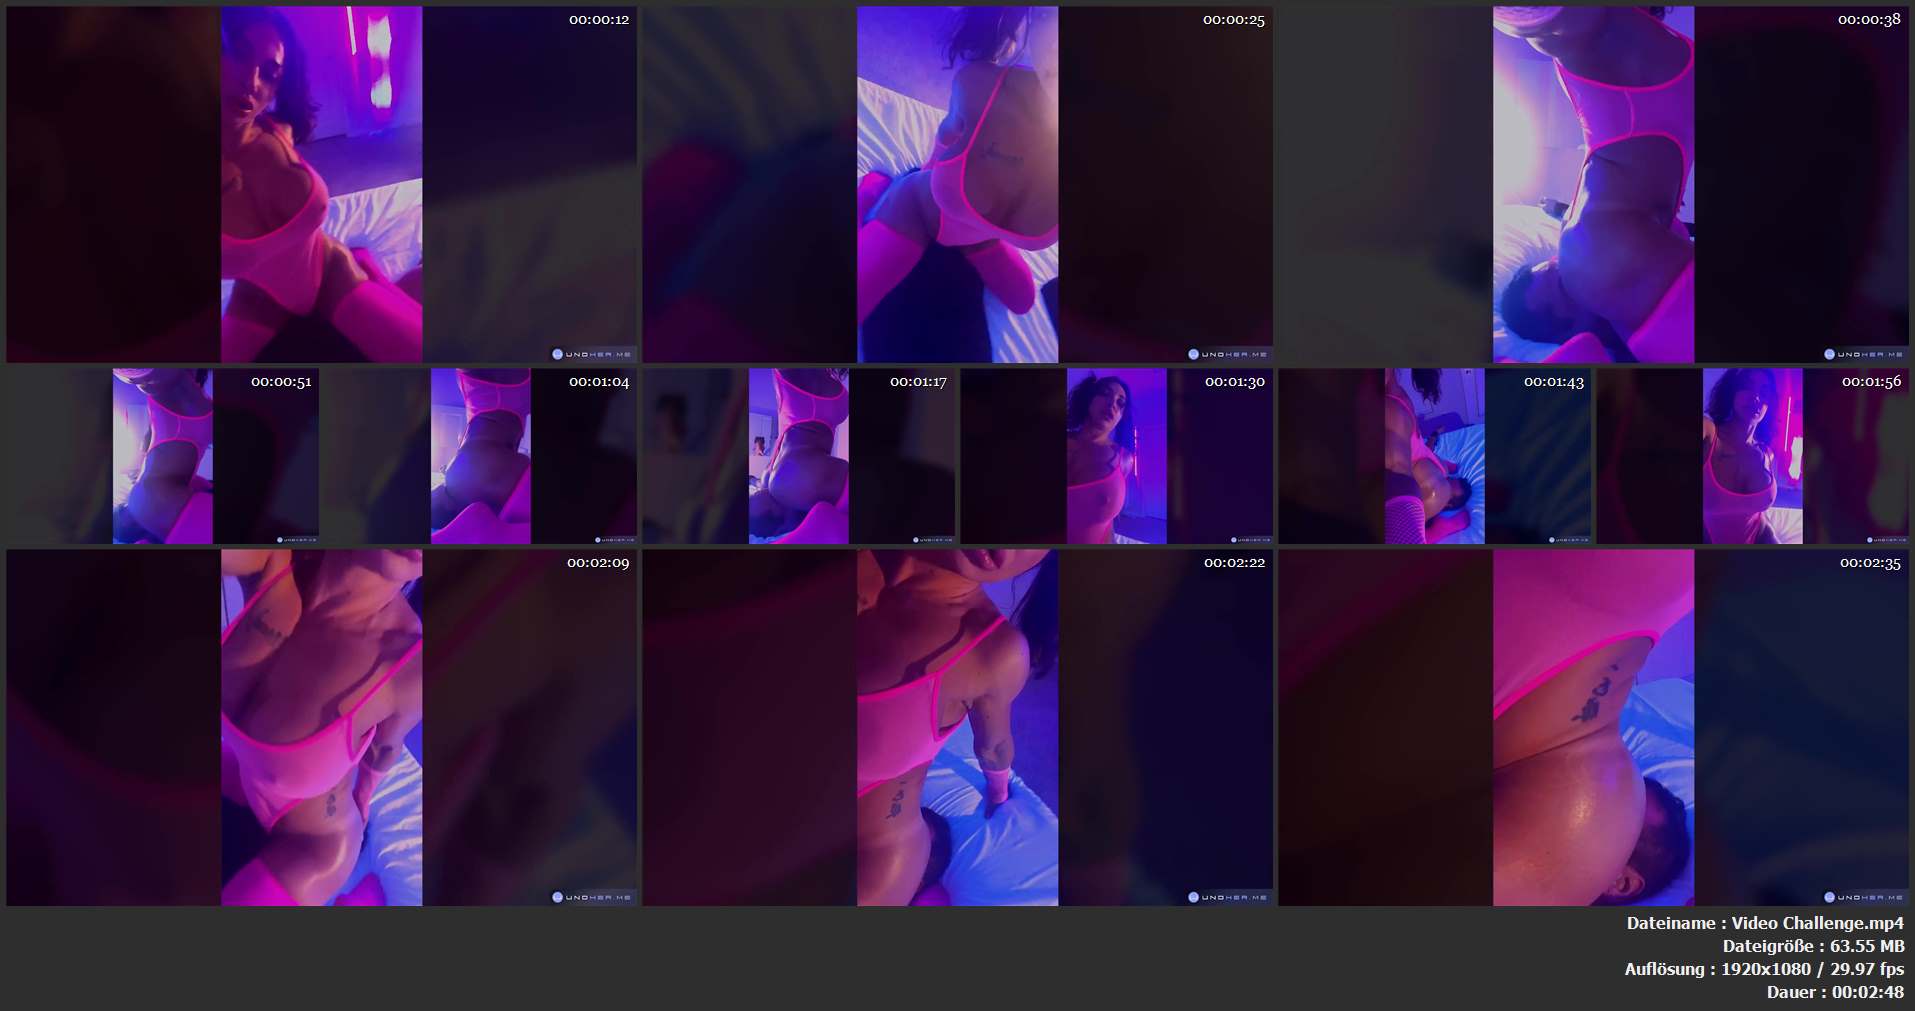Choose the frame labeled 00:01:43
This screenshot has width=1915, height=1011.
coord(1434,456)
